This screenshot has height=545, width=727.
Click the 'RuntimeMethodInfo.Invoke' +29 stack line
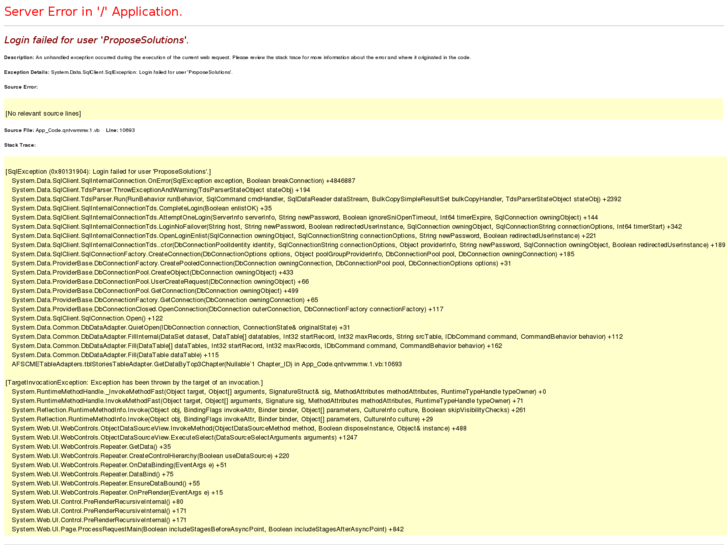[222, 419]
